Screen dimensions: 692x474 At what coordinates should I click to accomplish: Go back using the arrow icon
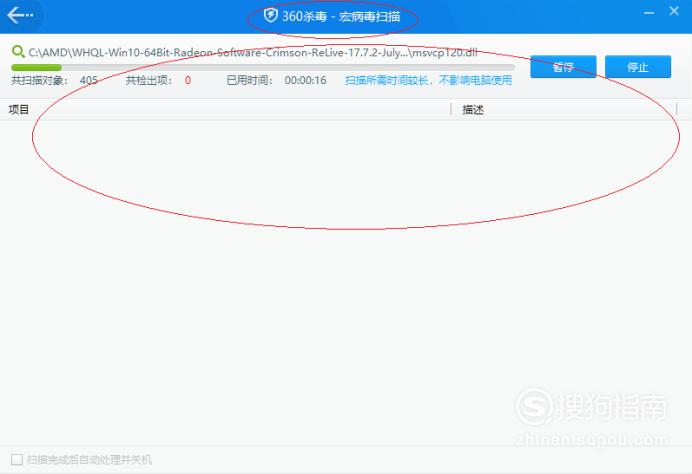point(20,15)
